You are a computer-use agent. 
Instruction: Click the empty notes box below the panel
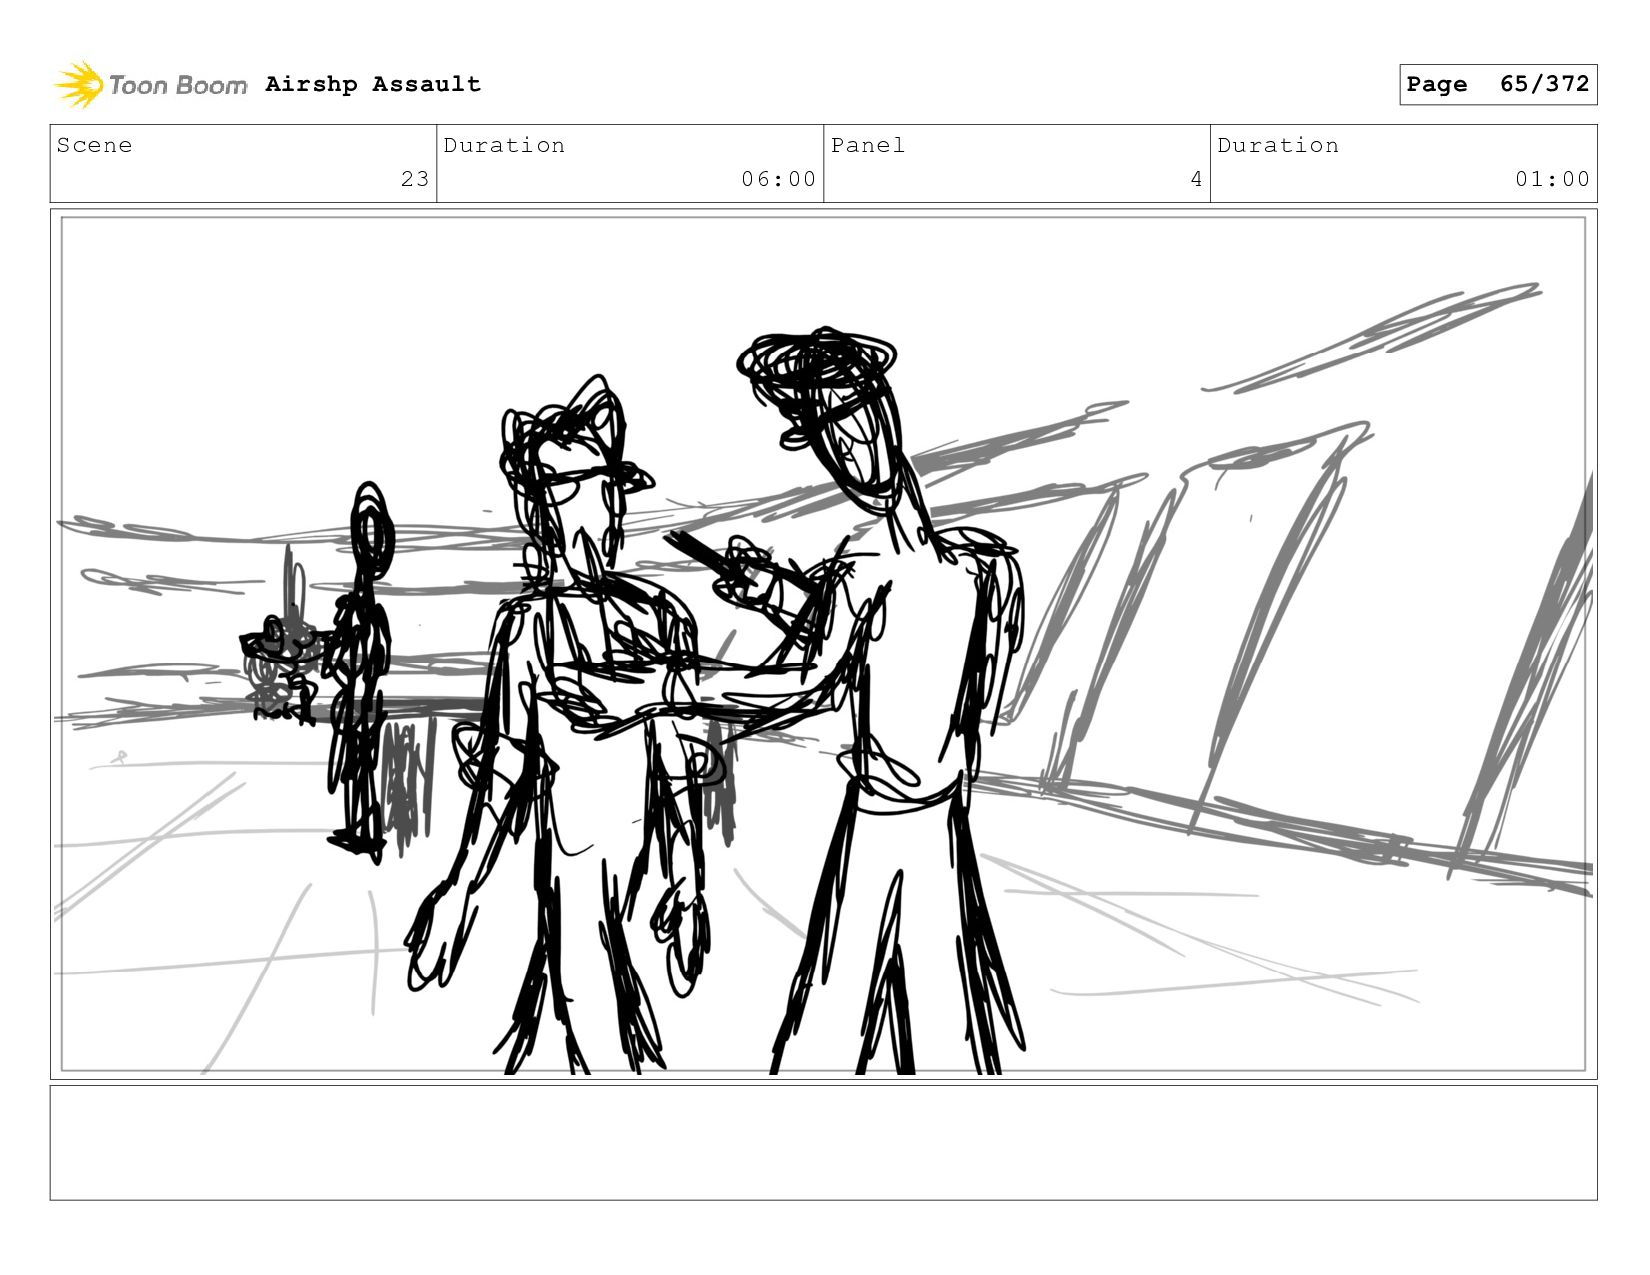[x=824, y=1143]
